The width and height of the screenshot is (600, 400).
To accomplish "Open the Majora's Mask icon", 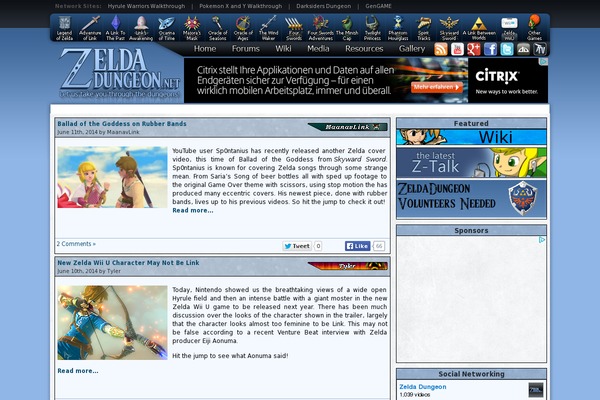I will 192,28.
